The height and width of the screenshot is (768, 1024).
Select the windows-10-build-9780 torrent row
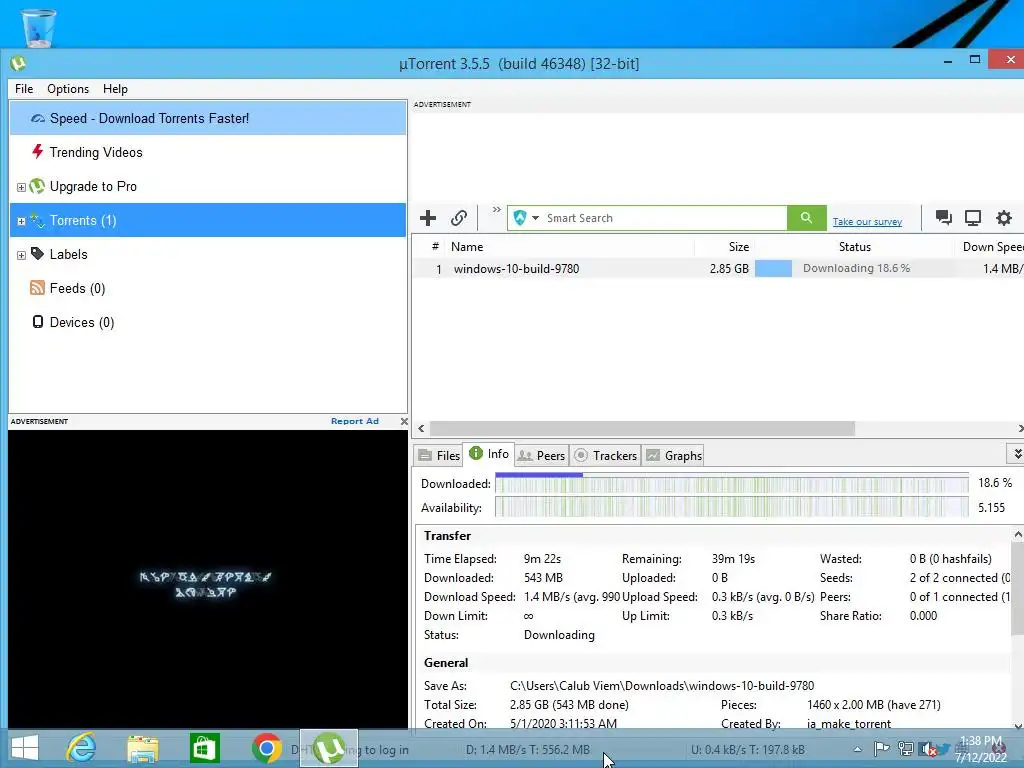(x=718, y=268)
